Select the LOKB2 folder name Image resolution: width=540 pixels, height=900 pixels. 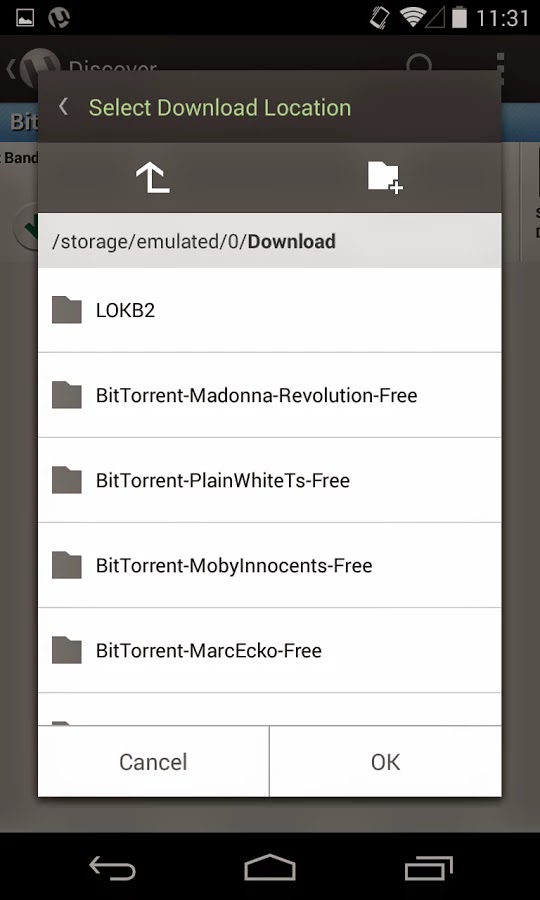click(x=126, y=311)
